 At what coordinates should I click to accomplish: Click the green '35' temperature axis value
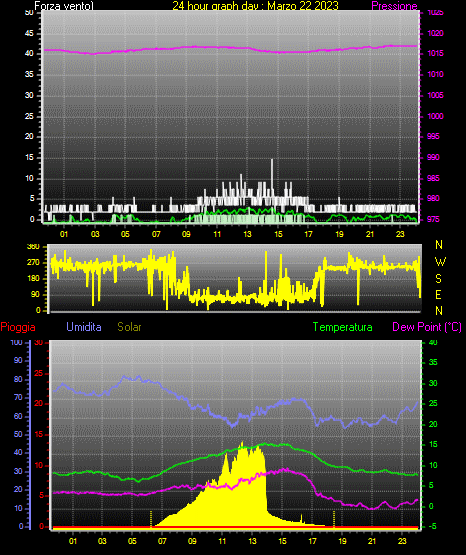pyautogui.click(x=433, y=362)
